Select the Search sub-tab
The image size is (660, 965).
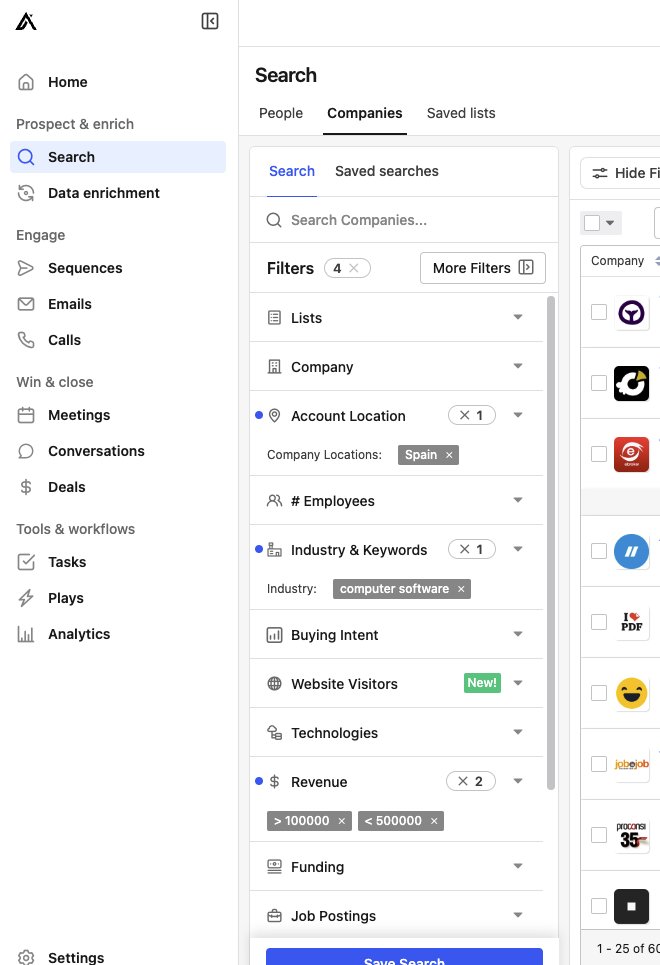point(292,171)
